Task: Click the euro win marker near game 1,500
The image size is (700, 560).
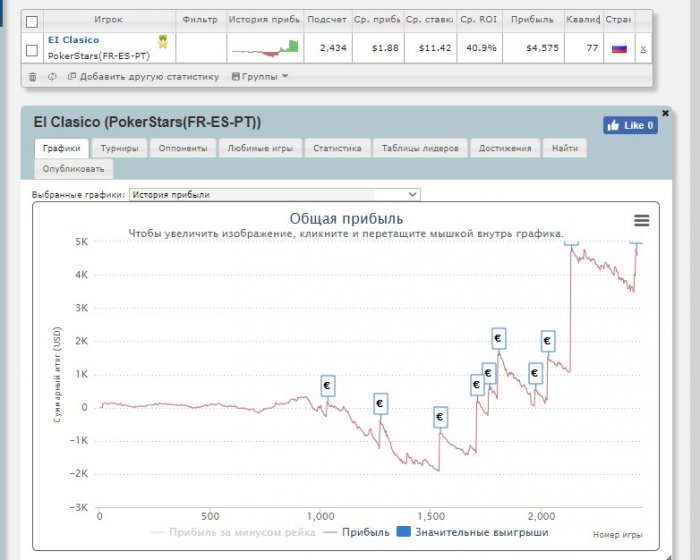Action: 440,417
